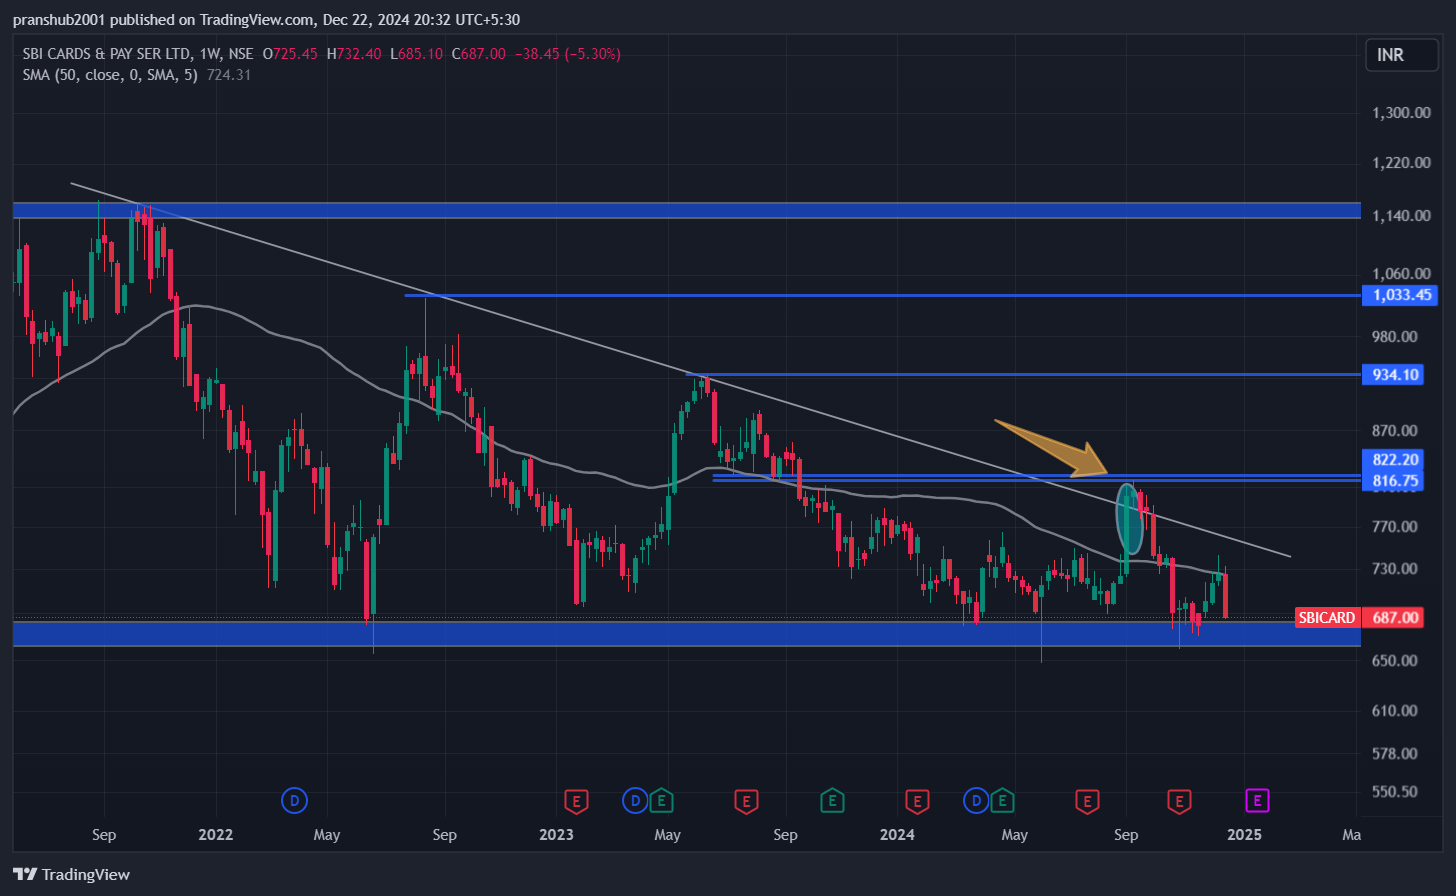
Task: Click the red E earnings marker after Sep 2024
Action: (1179, 800)
